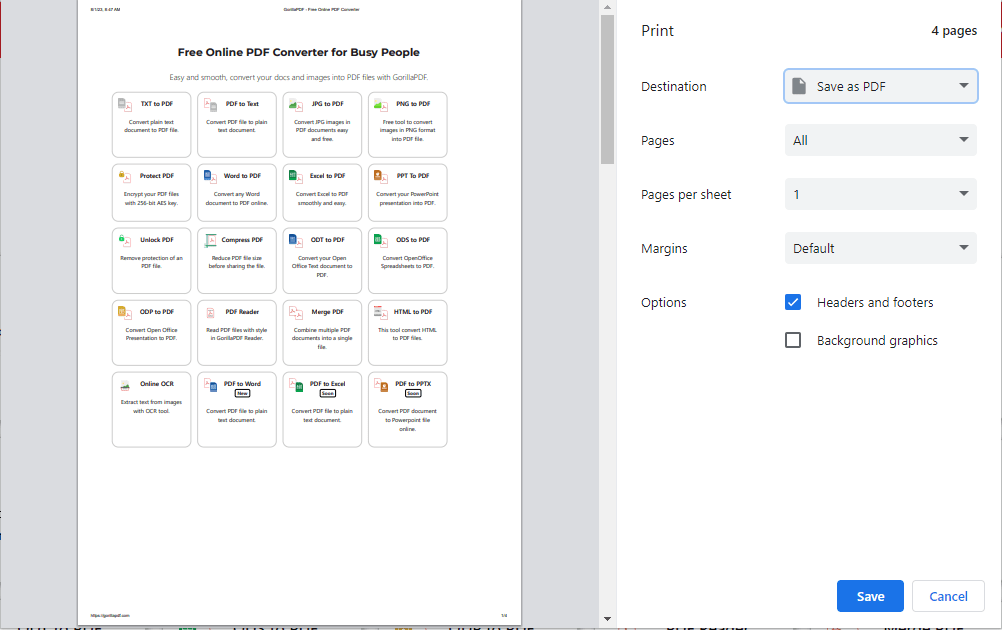Click the 'Extract text from images' description

tap(151, 407)
